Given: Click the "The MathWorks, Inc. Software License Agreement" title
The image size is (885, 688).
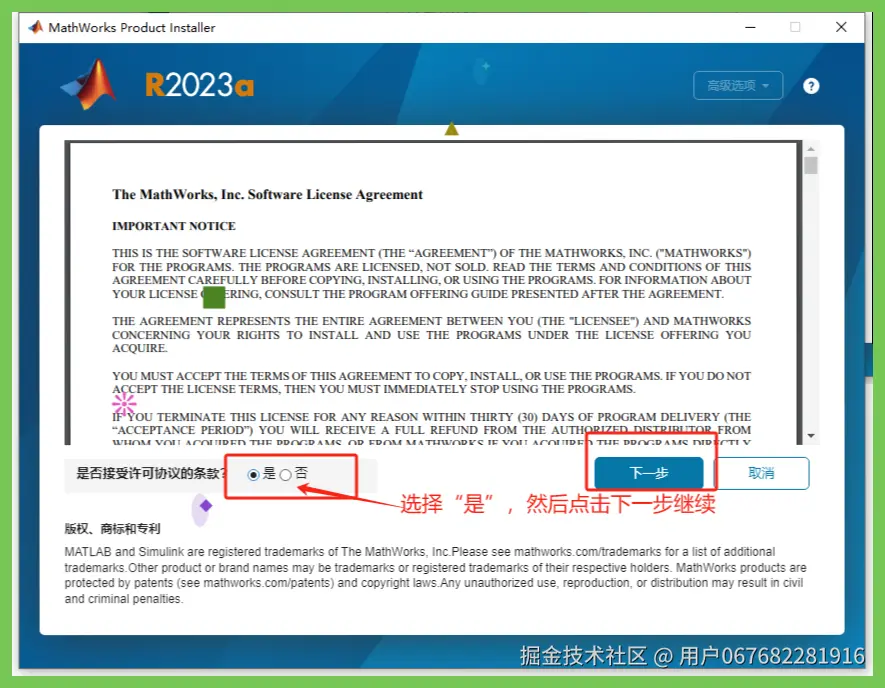Looking at the screenshot, I should click(268, 195).
